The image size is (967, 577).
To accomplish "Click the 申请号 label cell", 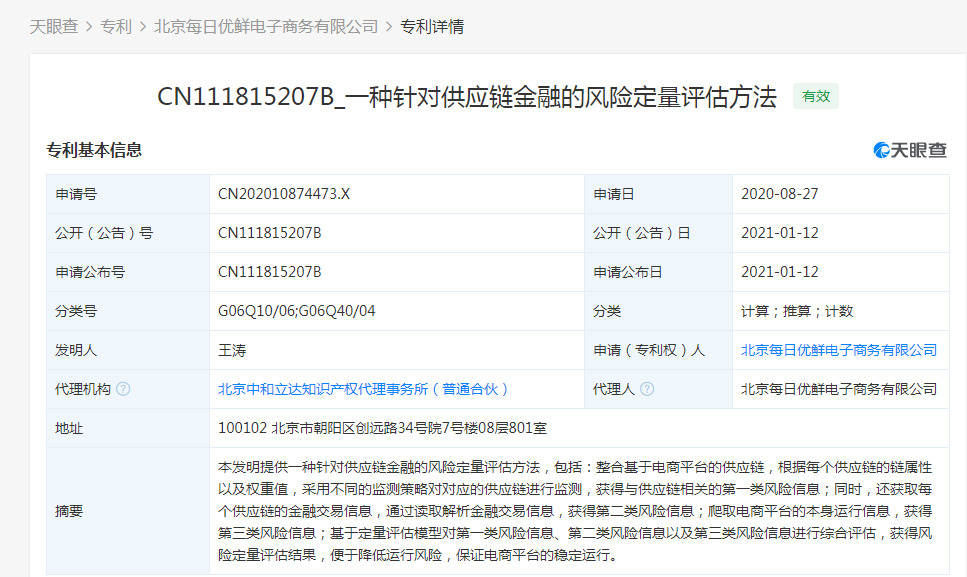I will 128,194.
